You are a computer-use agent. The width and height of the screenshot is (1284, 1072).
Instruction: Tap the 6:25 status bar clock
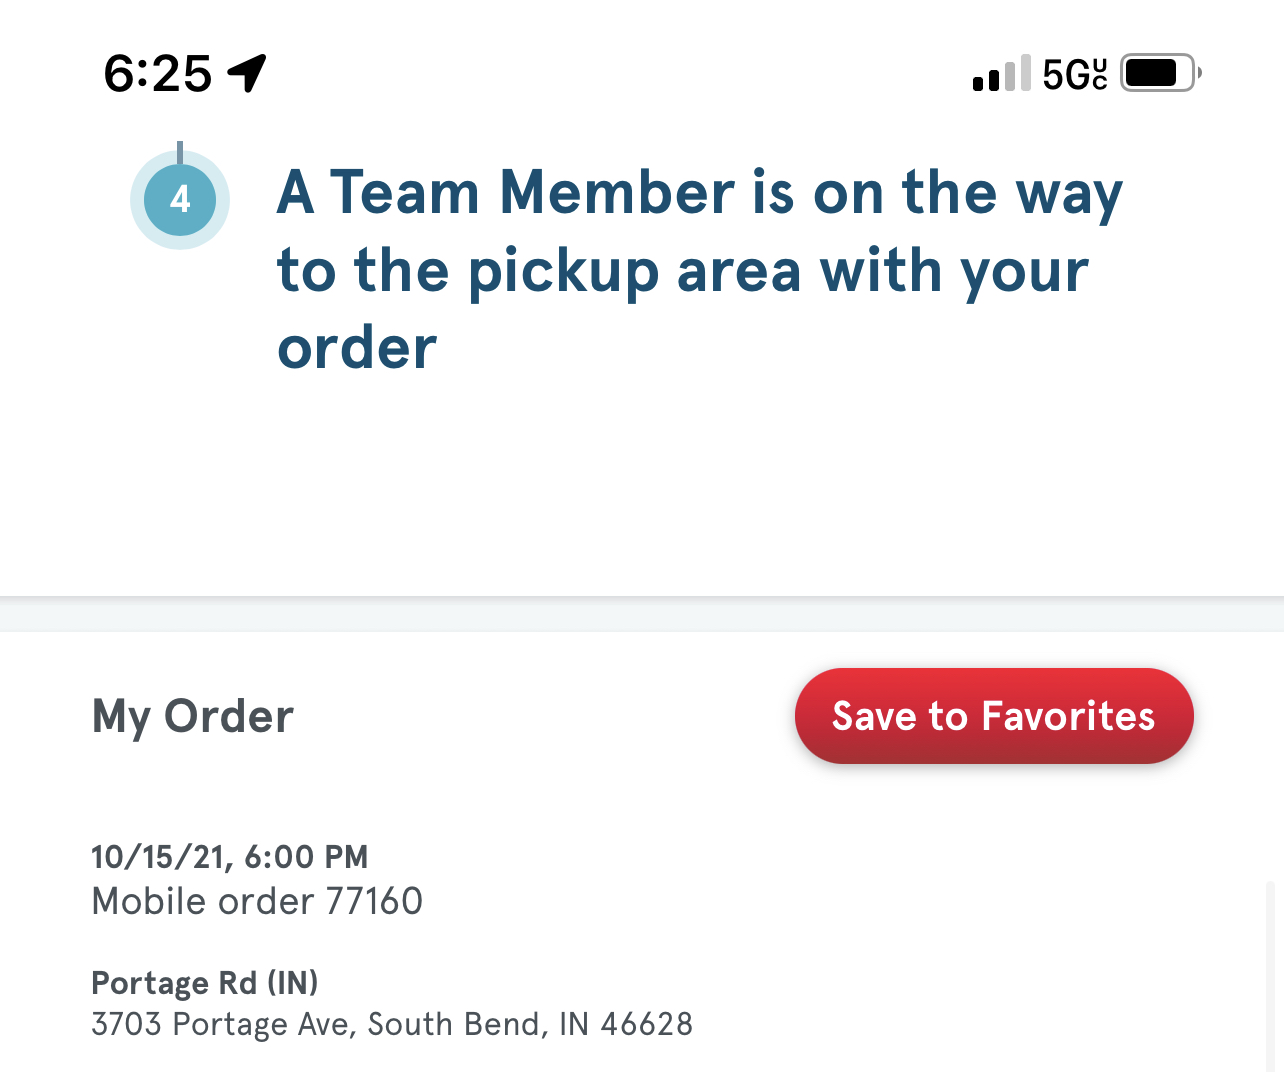tap(158, 74)
